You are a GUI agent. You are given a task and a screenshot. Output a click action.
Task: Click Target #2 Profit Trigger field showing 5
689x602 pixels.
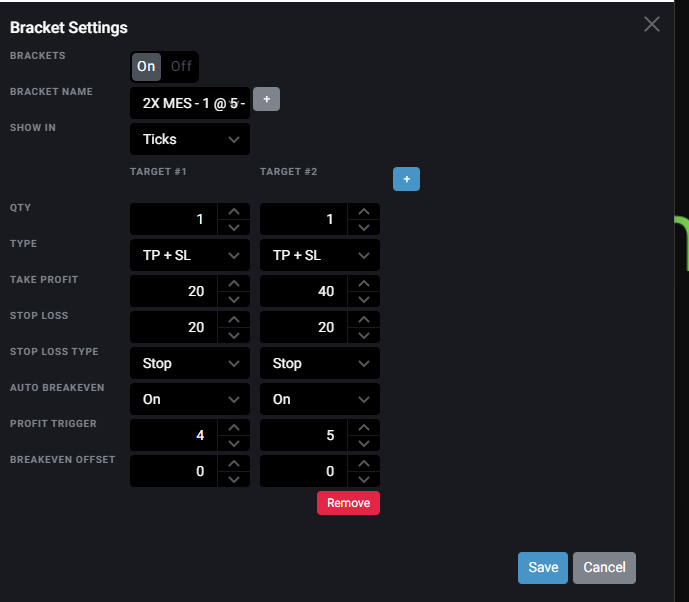click(304, 435)
